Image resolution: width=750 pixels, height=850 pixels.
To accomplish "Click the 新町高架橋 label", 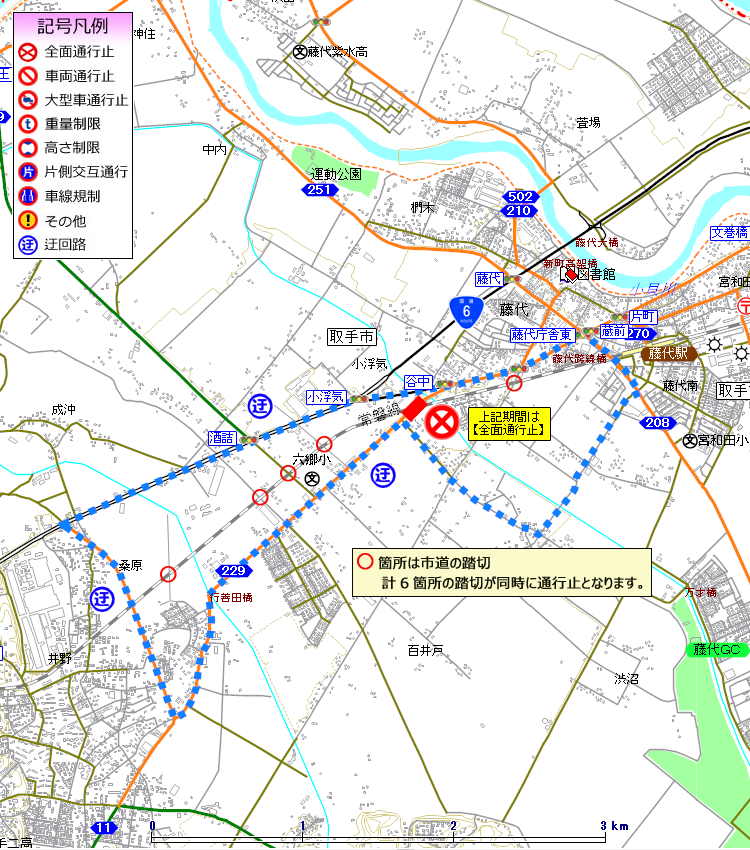I will point(570,263).
